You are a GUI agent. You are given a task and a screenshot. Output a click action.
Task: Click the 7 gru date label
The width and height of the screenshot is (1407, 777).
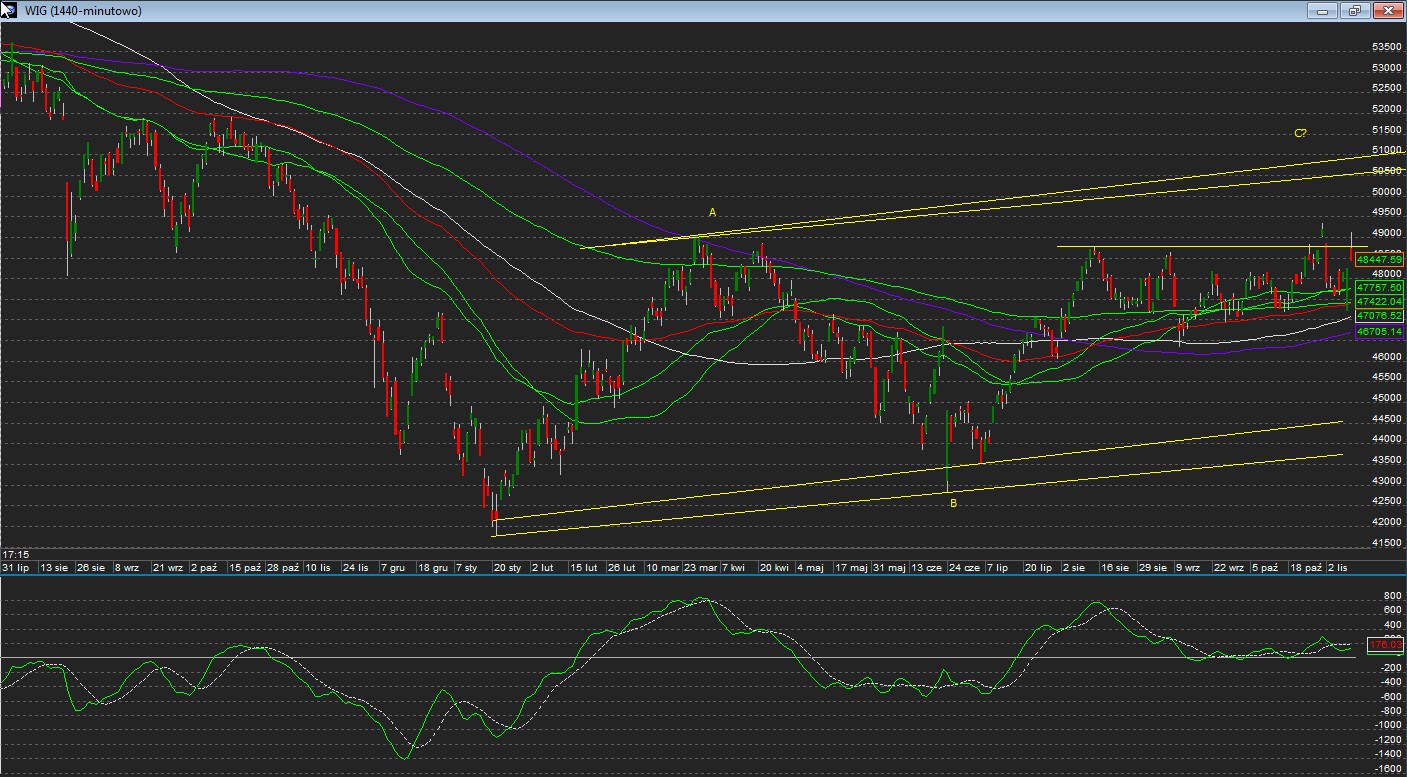[x=392, y=567]
